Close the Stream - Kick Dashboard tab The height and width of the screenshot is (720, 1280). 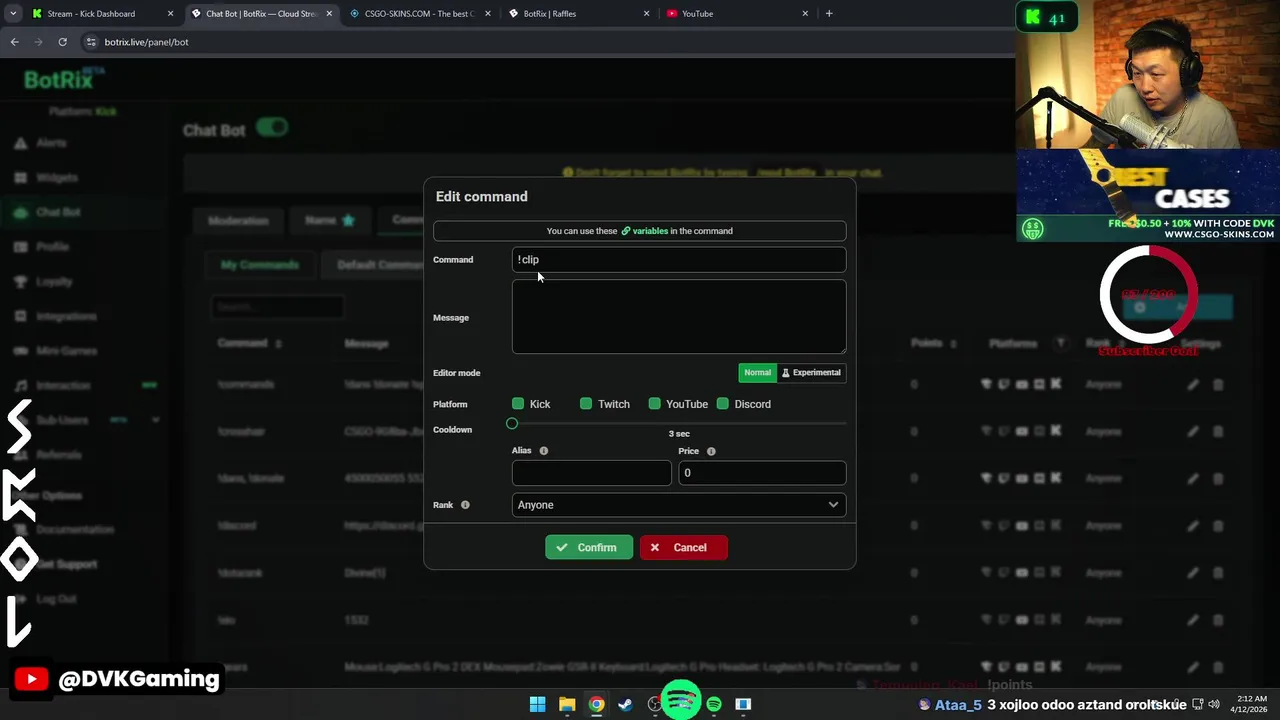[170, 14]
